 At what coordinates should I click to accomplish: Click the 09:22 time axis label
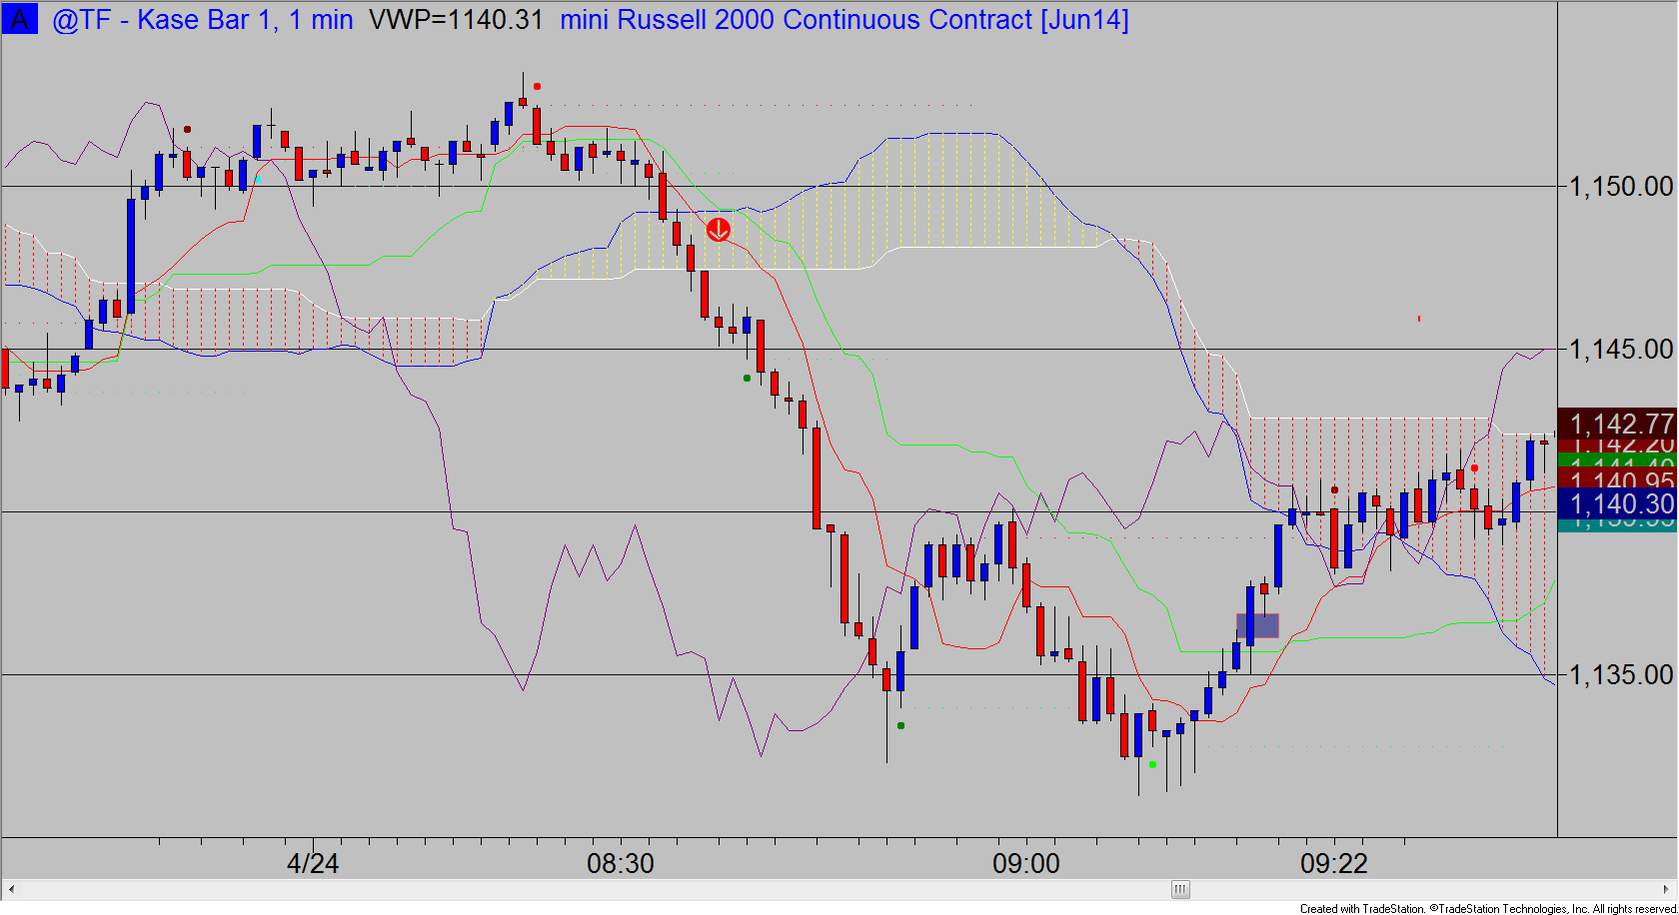1334,863
